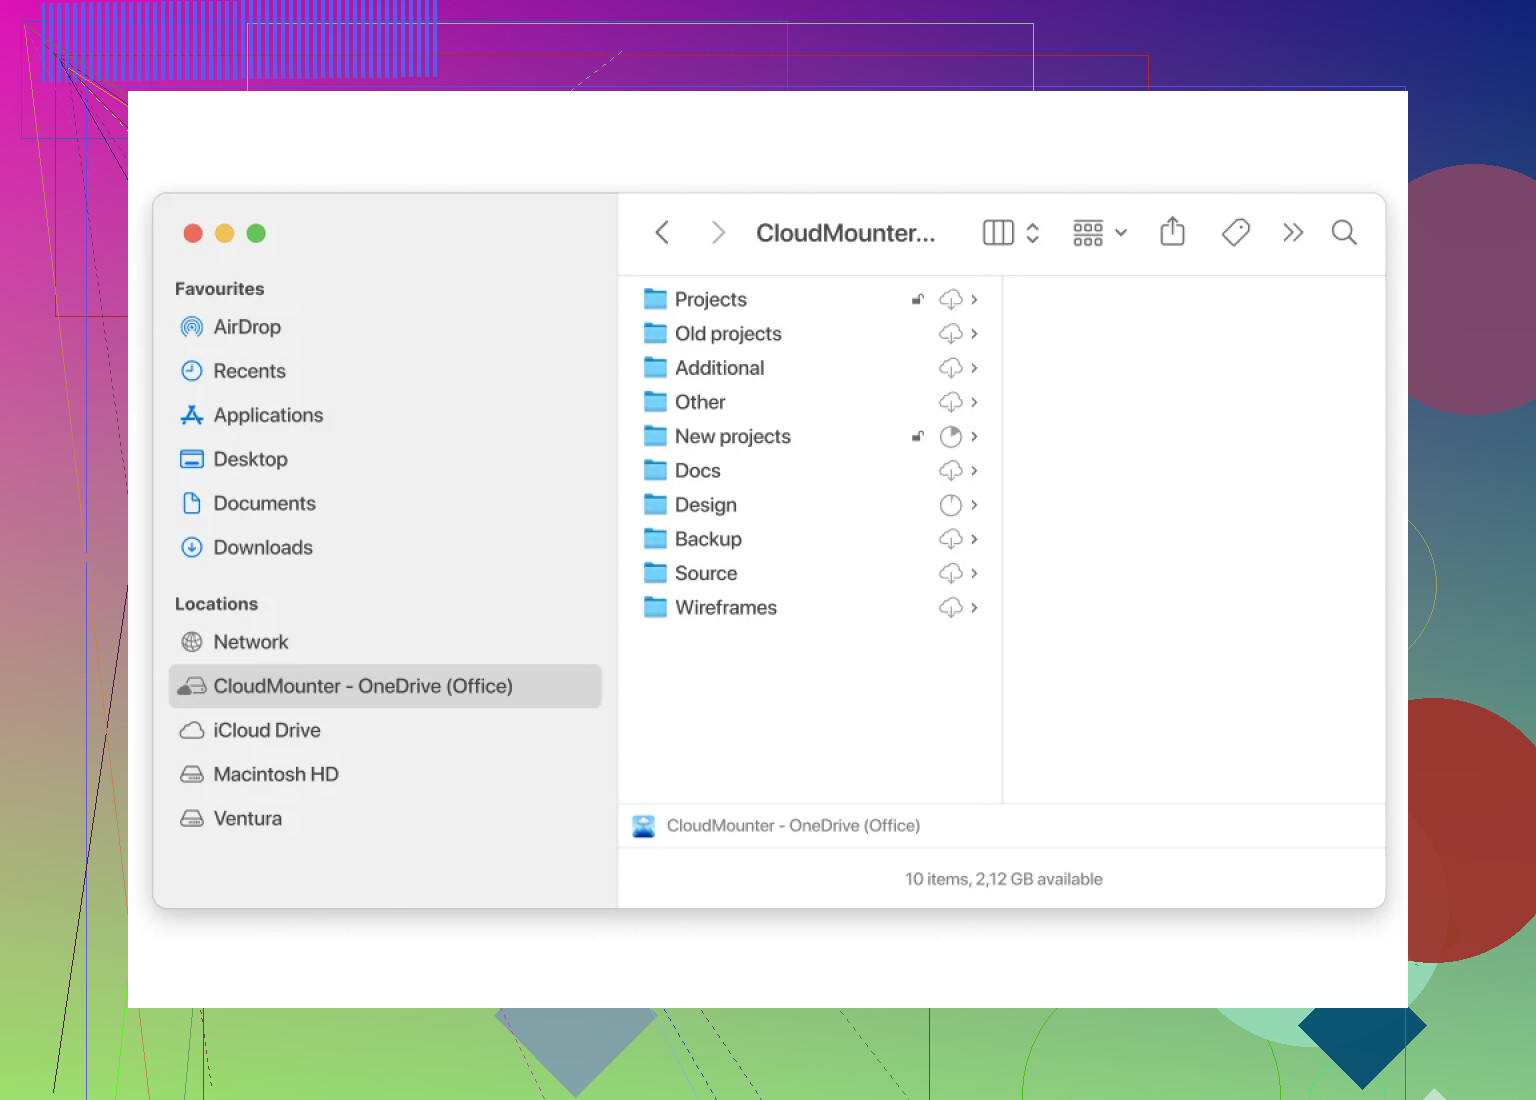The width and height of the screenshot is (1536, 1100).
Task: Select the Other folder
Action: (810, 402)
